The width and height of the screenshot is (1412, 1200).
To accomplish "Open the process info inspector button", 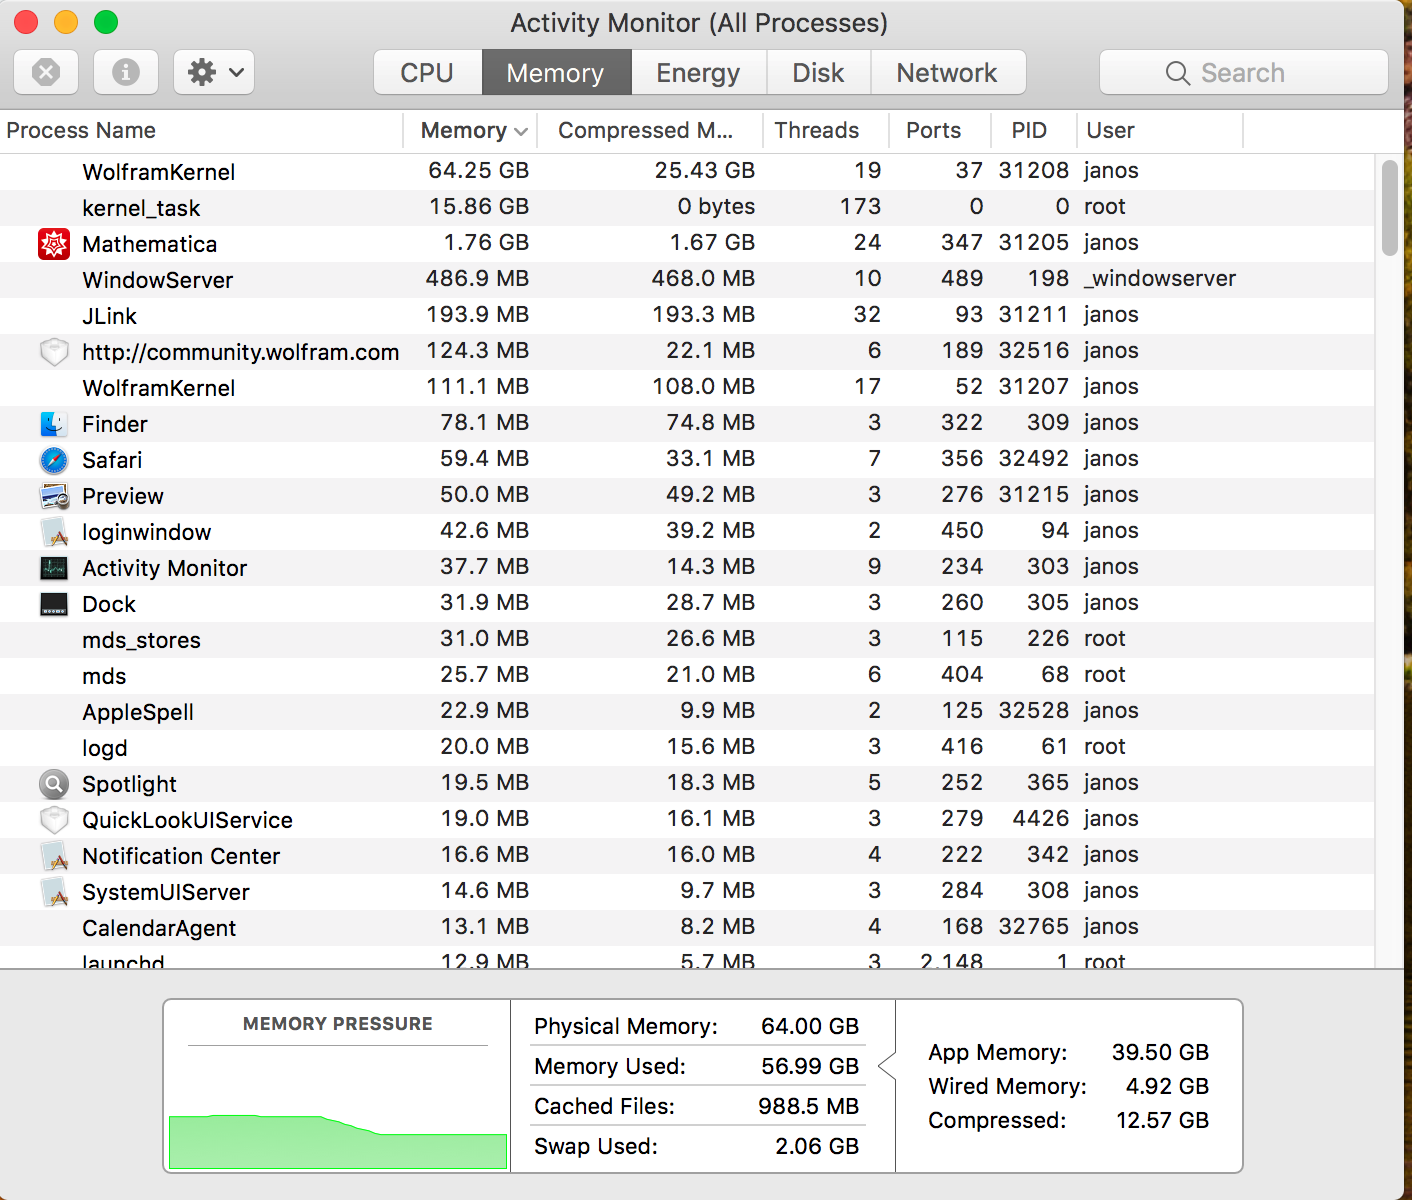I will 126,72.
